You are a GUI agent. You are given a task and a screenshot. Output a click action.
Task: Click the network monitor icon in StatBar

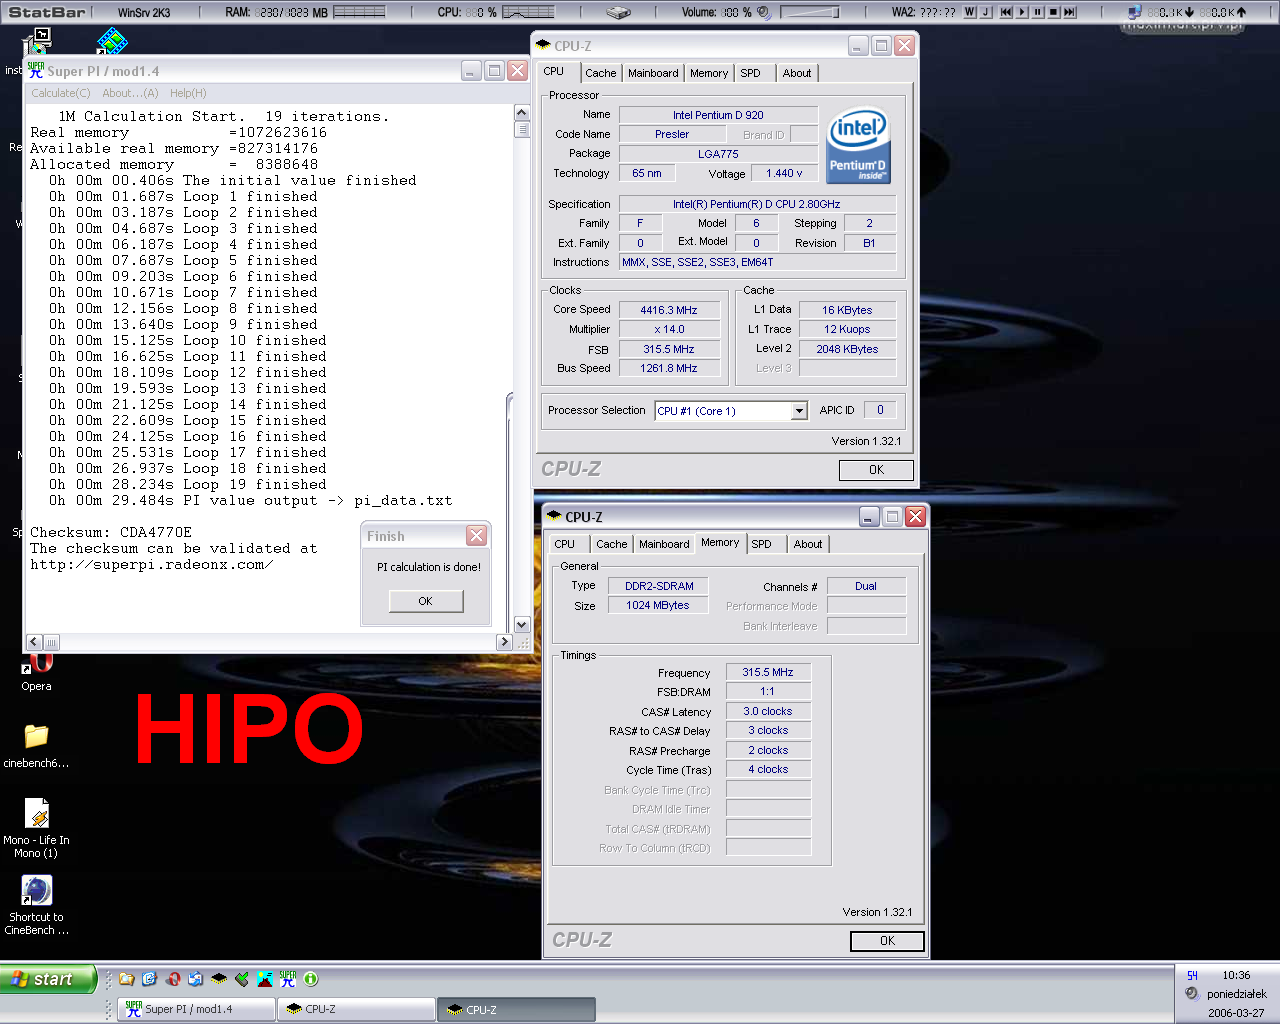(x=1134, y=12)
